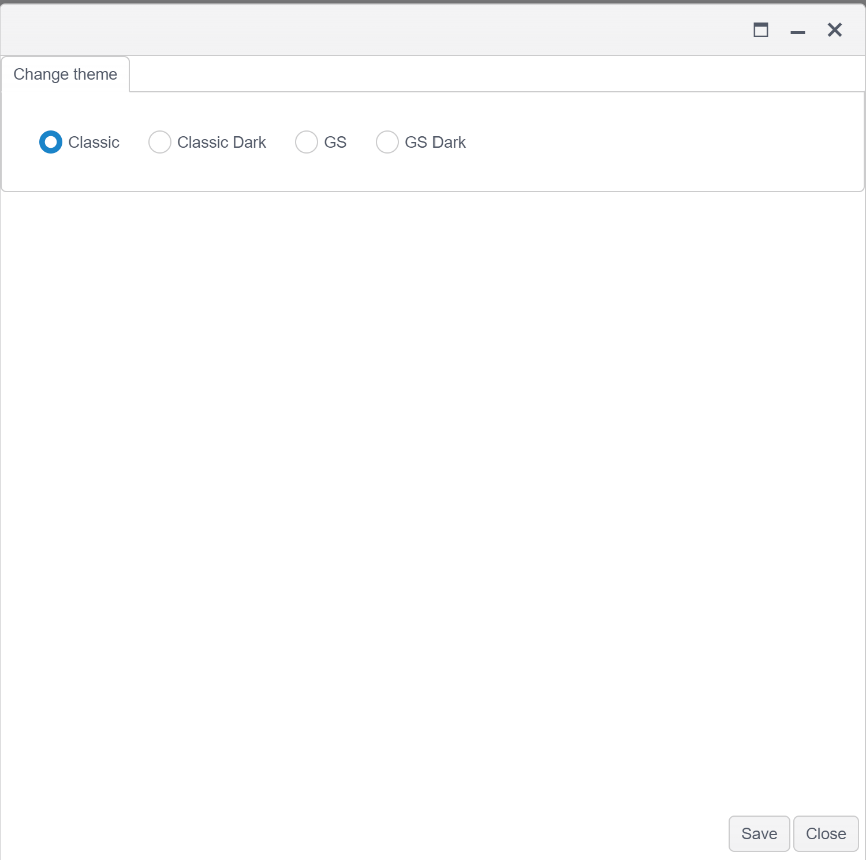This screenshot has height=860, width=866.
Task: Click the bottom border of the theme options panel
Action: [432, 190]
